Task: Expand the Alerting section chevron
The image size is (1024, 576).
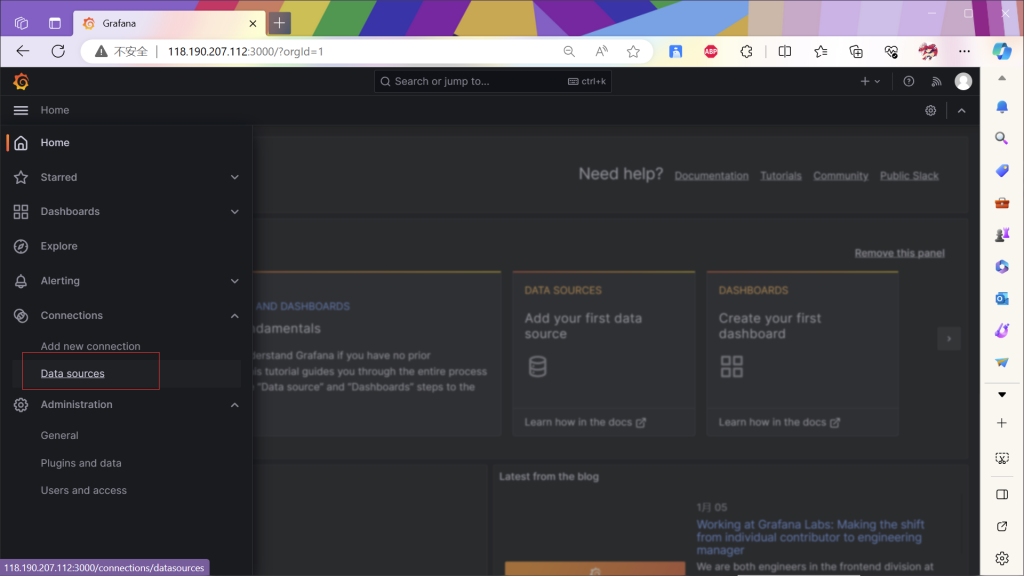Action: pos(234,281)
